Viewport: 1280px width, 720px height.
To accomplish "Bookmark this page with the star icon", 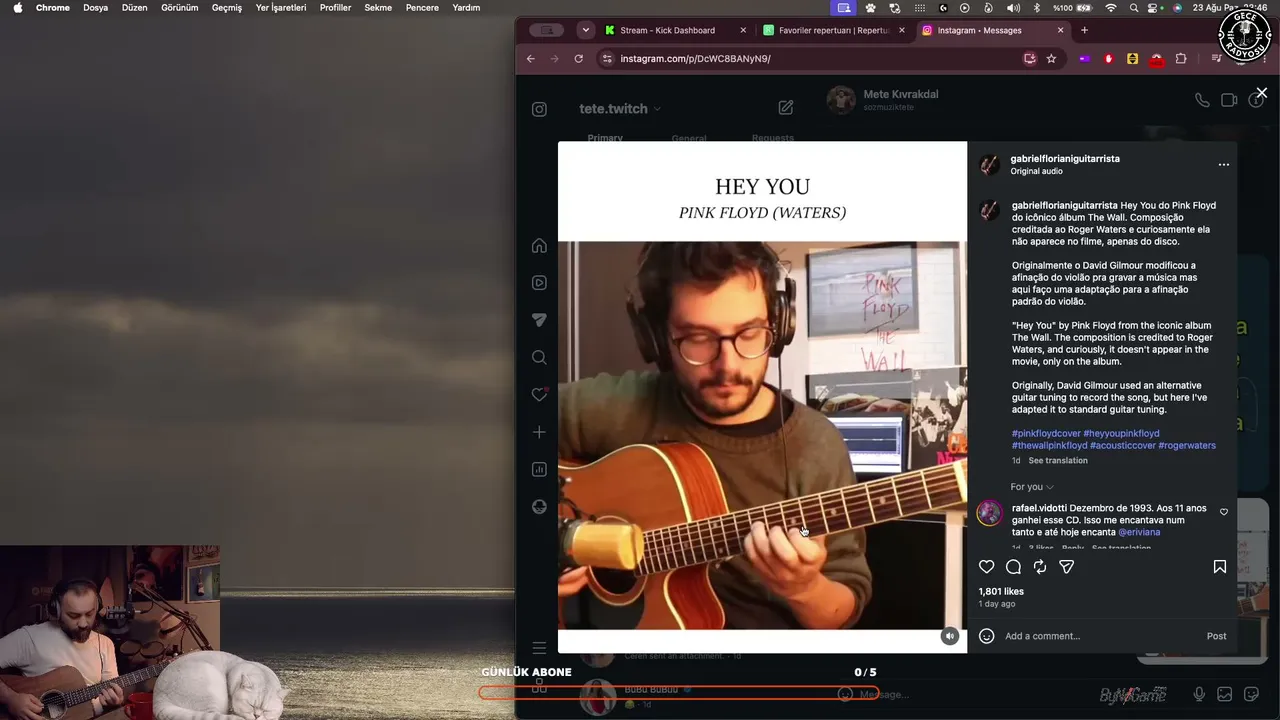I will (1051, 59).
